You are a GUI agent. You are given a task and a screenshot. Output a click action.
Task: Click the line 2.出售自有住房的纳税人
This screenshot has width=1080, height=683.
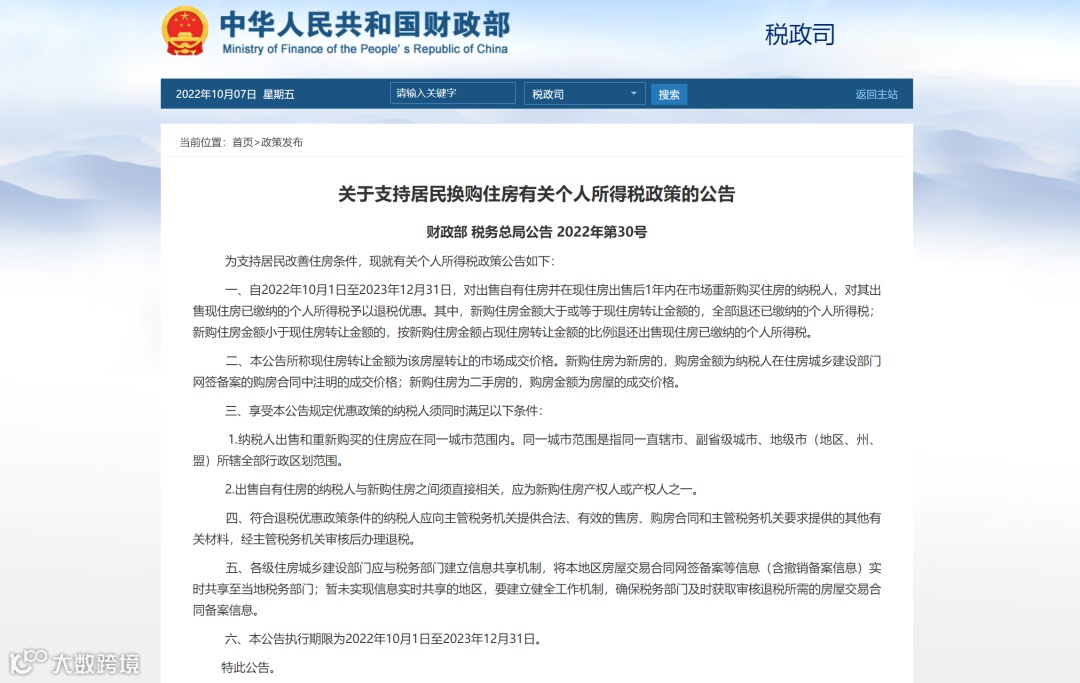[463, 490]
